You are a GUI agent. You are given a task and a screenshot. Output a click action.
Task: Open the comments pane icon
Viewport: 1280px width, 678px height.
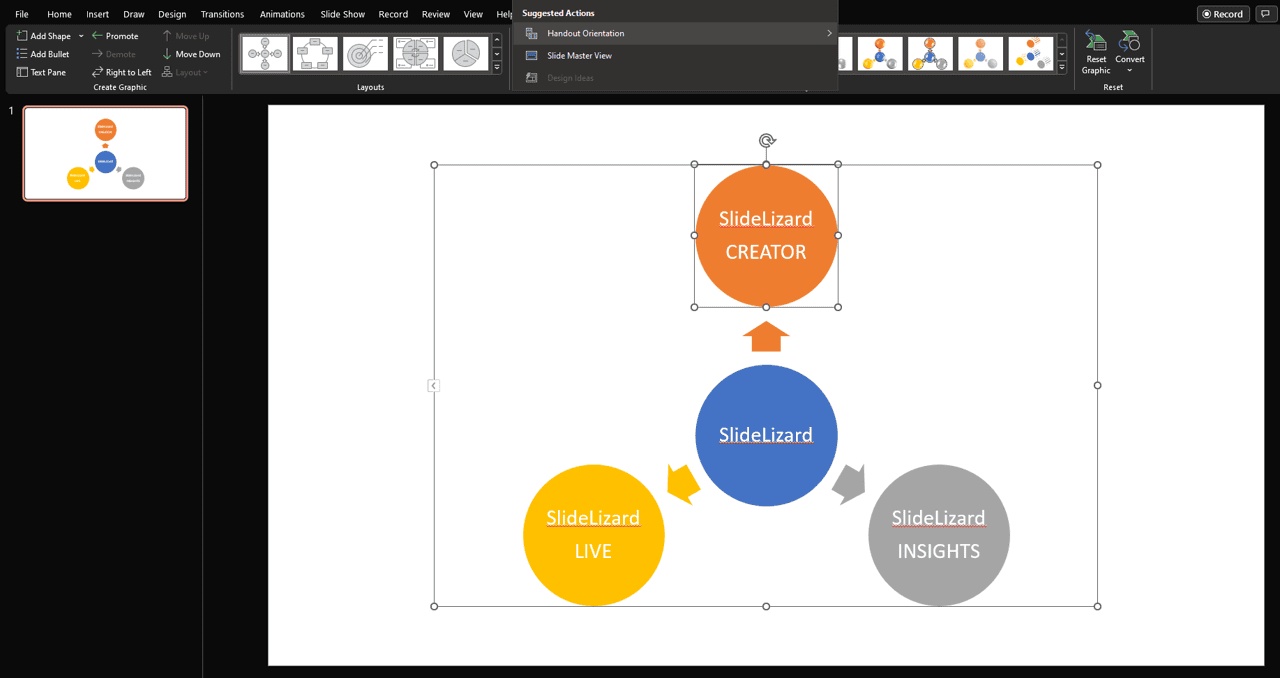[1265, 14]
